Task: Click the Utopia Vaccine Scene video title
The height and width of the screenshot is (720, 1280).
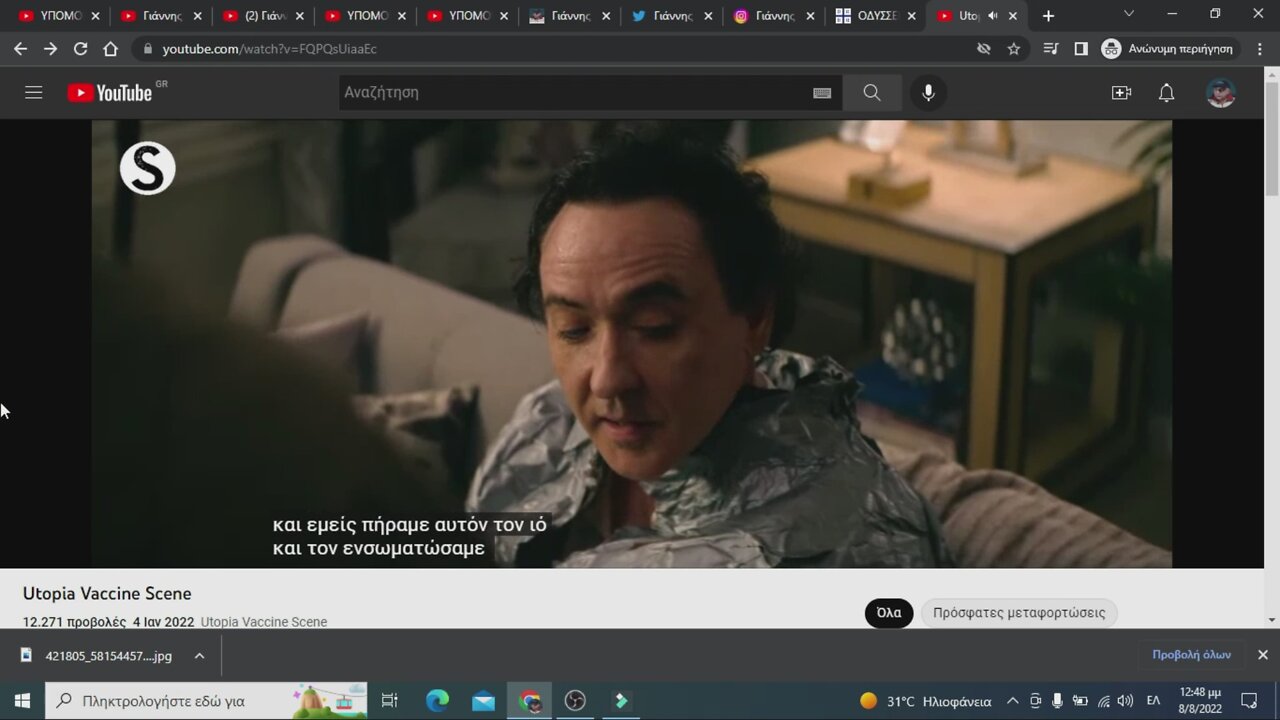Action: [107, 594]
